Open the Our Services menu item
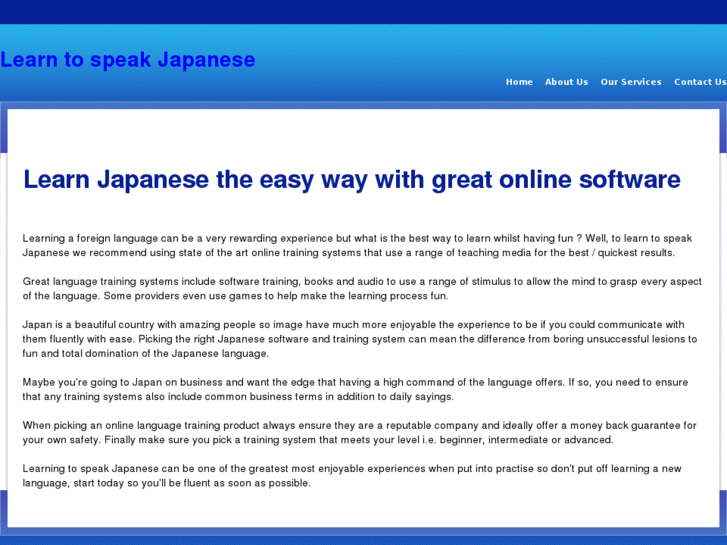Image resolution: width=727 pixels, height=545 pixels. pos(631,82)
